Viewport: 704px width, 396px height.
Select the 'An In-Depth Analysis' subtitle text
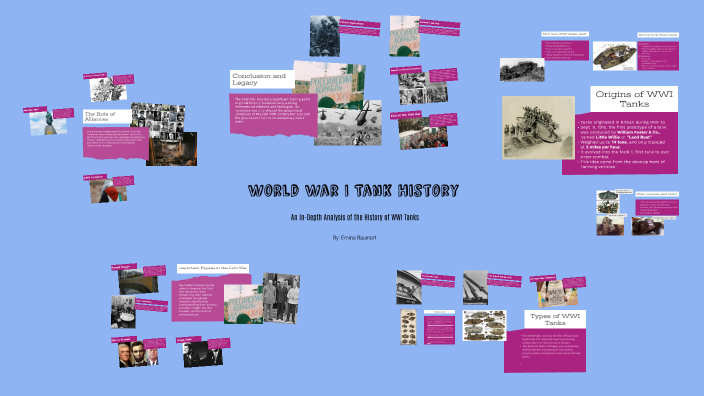[355, 217]
